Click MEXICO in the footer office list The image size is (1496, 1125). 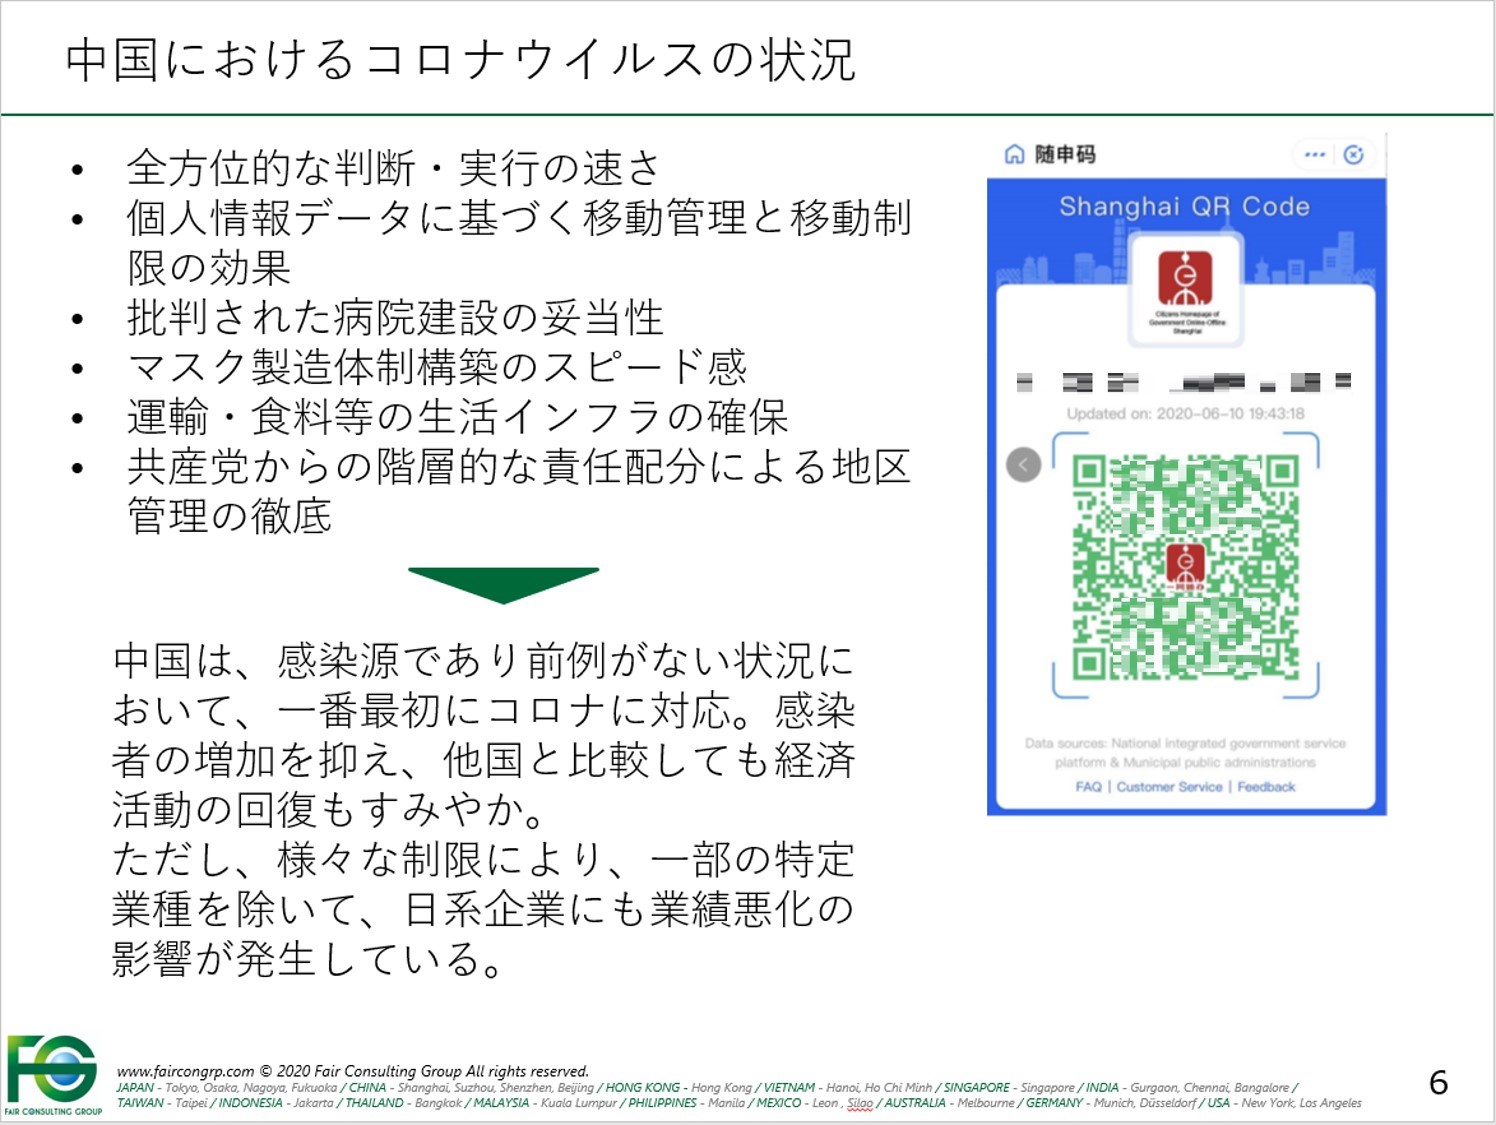(778, 1103)
